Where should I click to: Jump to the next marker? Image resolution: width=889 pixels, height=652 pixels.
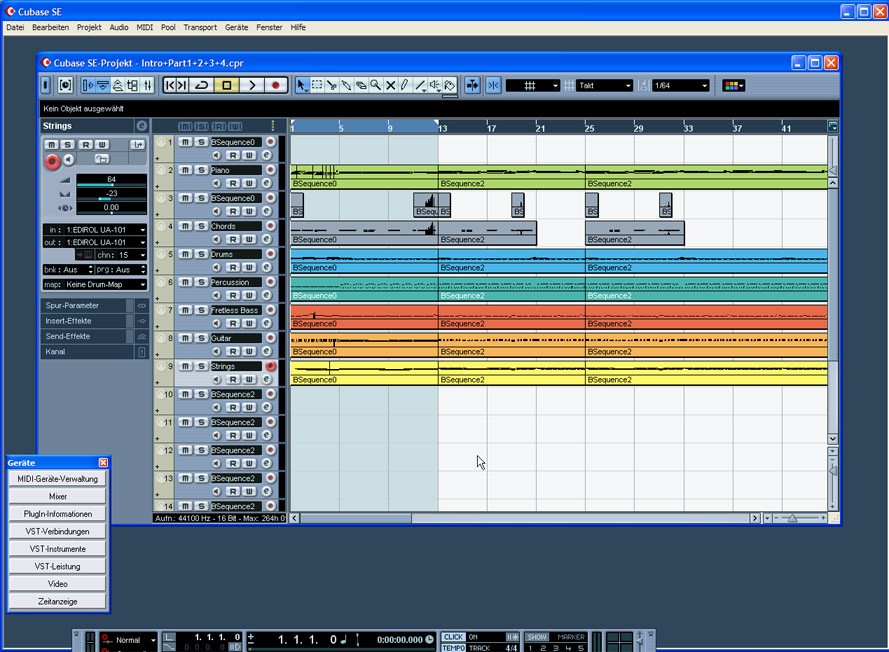point(183,86)
